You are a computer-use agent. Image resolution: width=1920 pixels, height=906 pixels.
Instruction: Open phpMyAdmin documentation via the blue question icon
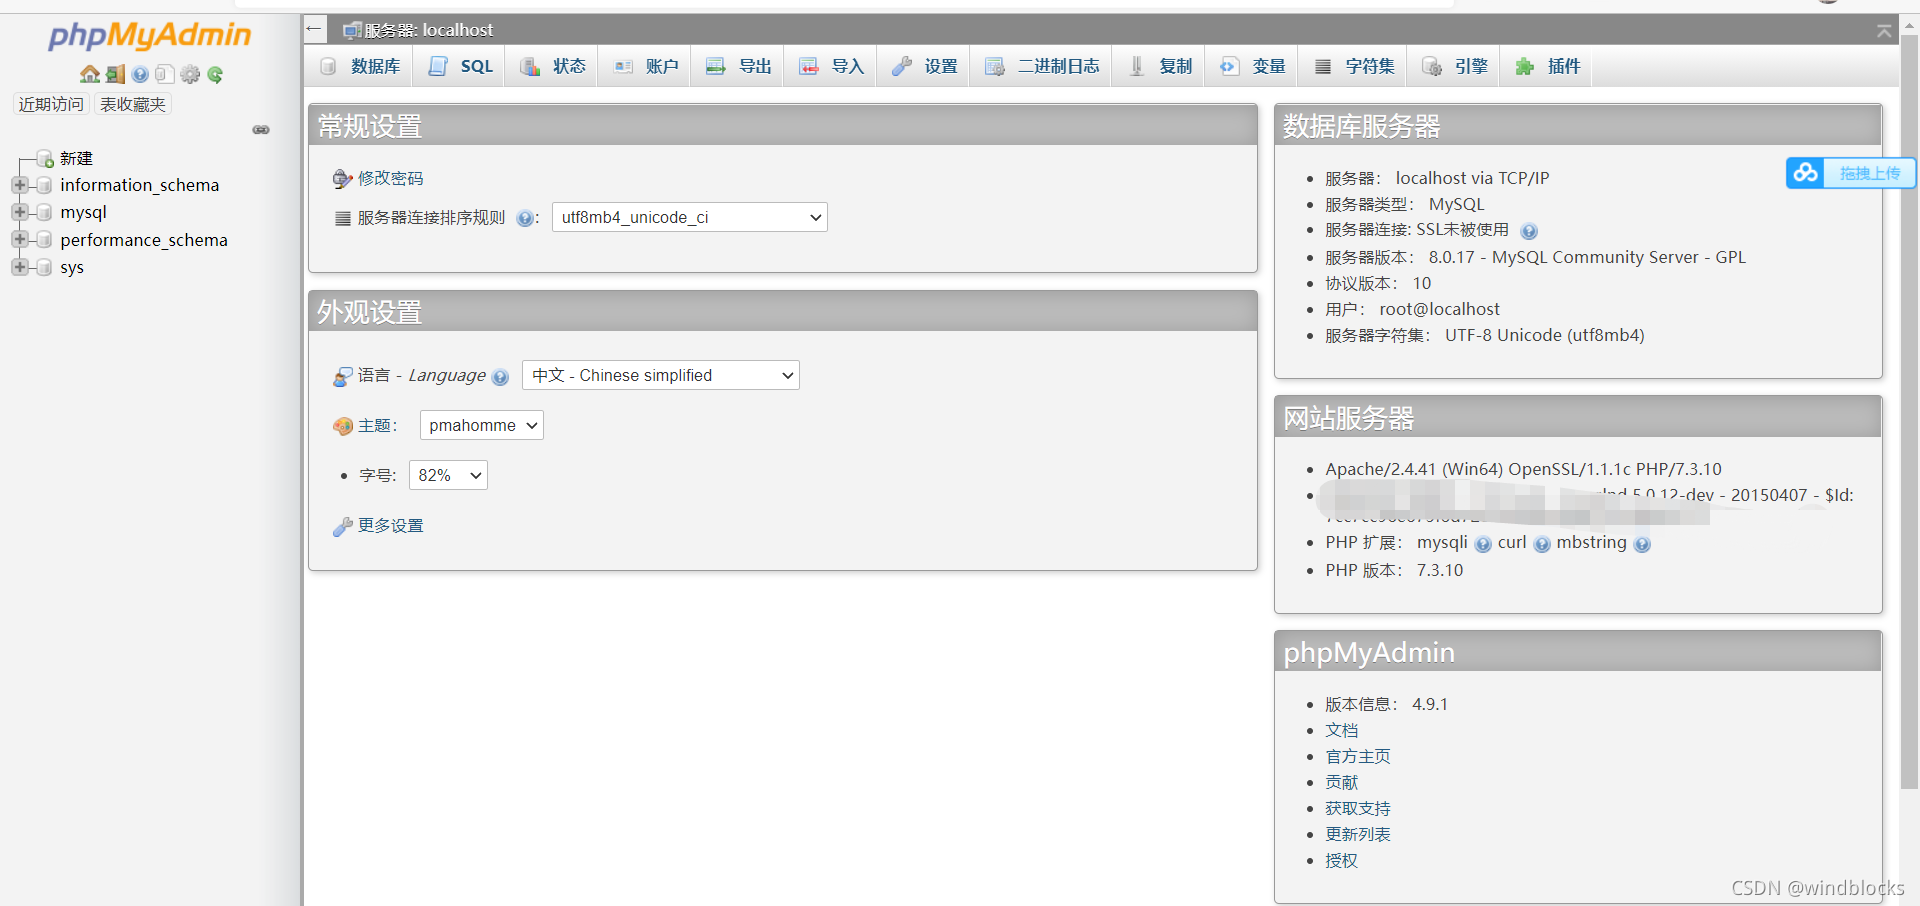click(140, 74)
